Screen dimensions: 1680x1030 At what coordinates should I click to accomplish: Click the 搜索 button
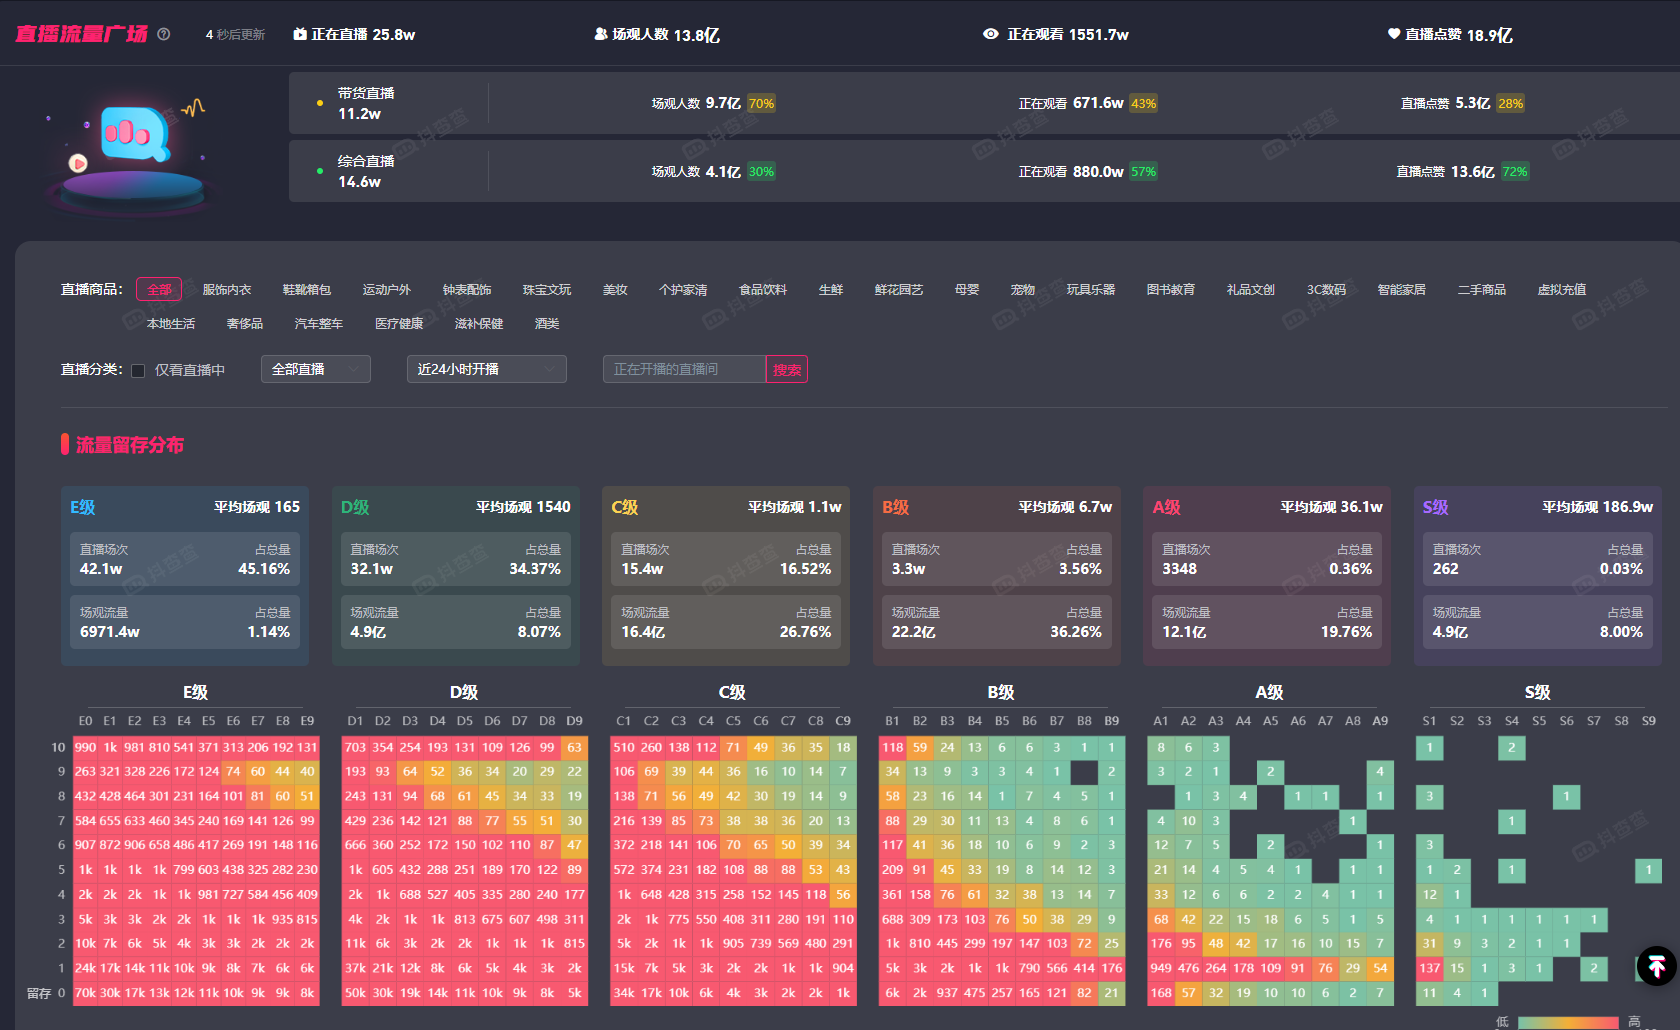(x=787, y=369)
